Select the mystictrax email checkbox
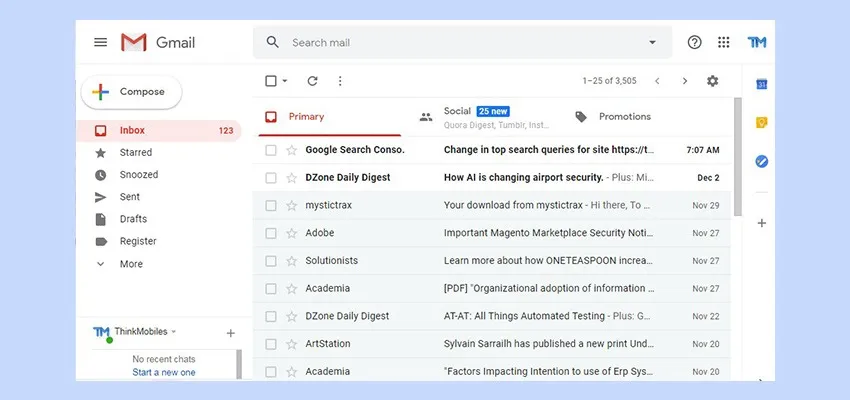Viewport: 850px width, 400px height. click(271, 205)
